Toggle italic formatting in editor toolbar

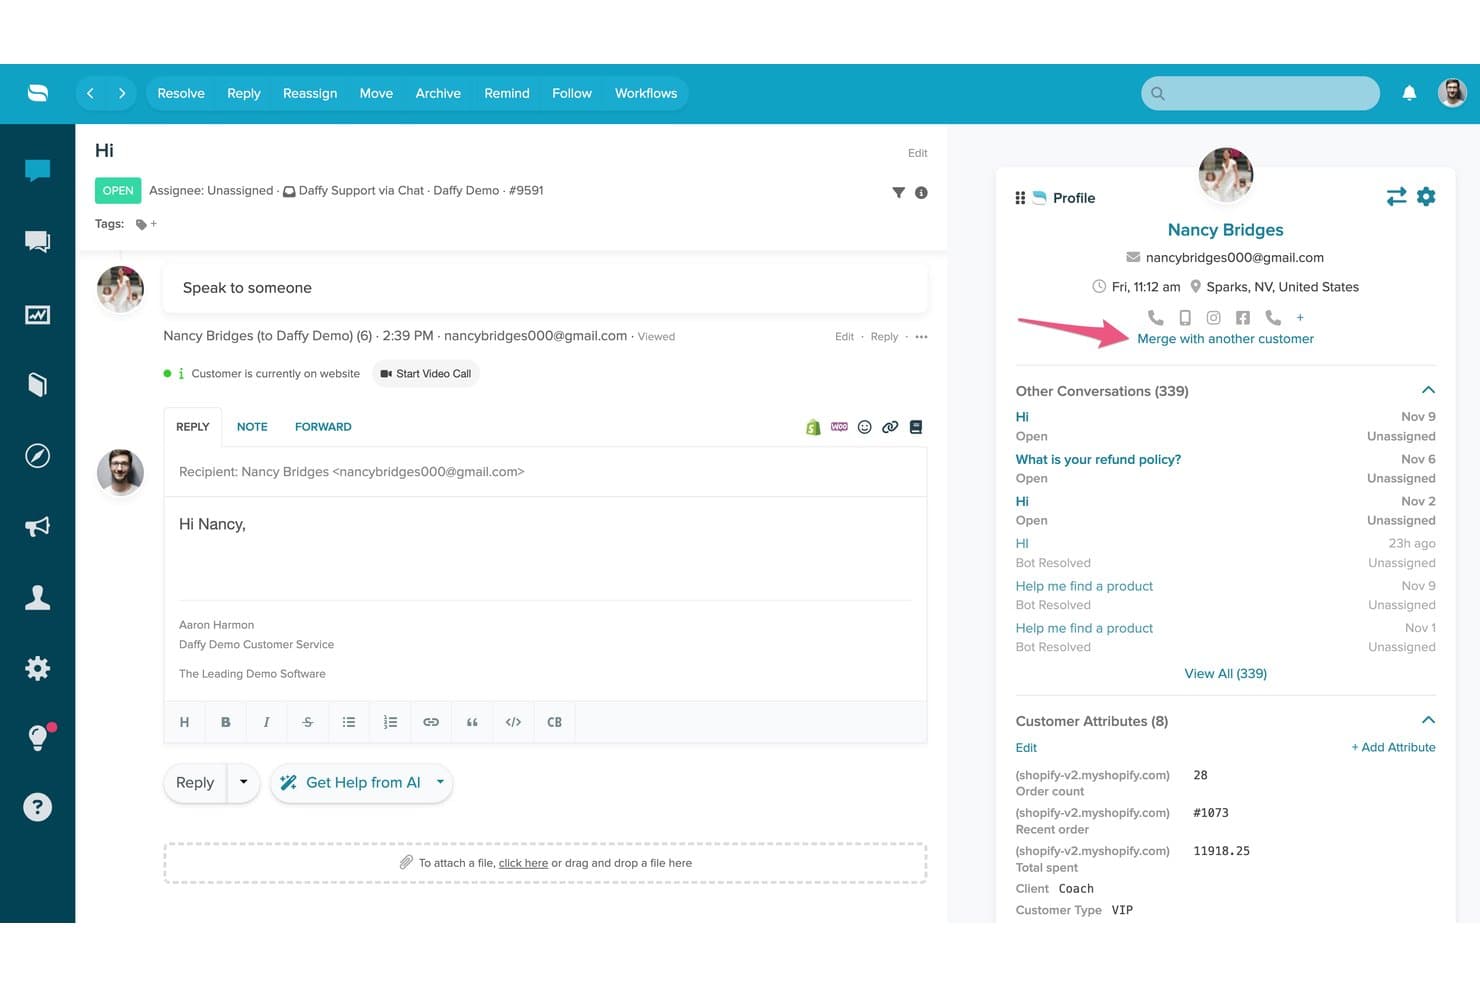266,722
